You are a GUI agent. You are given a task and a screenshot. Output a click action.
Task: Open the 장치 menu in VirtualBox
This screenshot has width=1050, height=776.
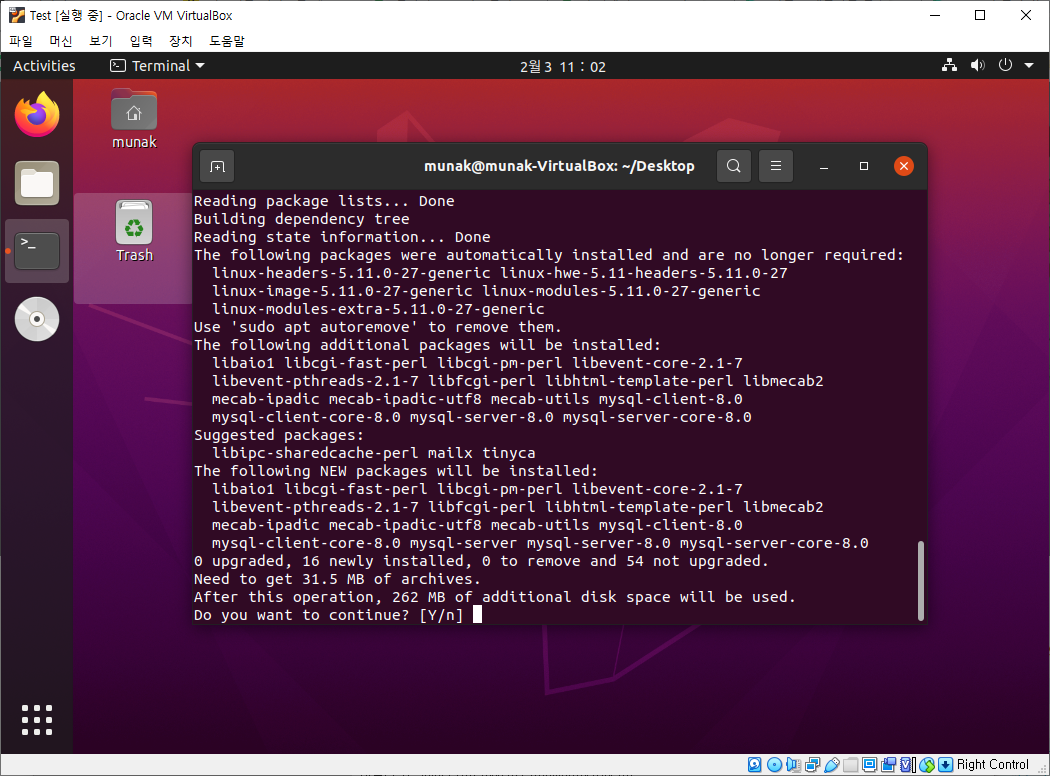[181, 41]
